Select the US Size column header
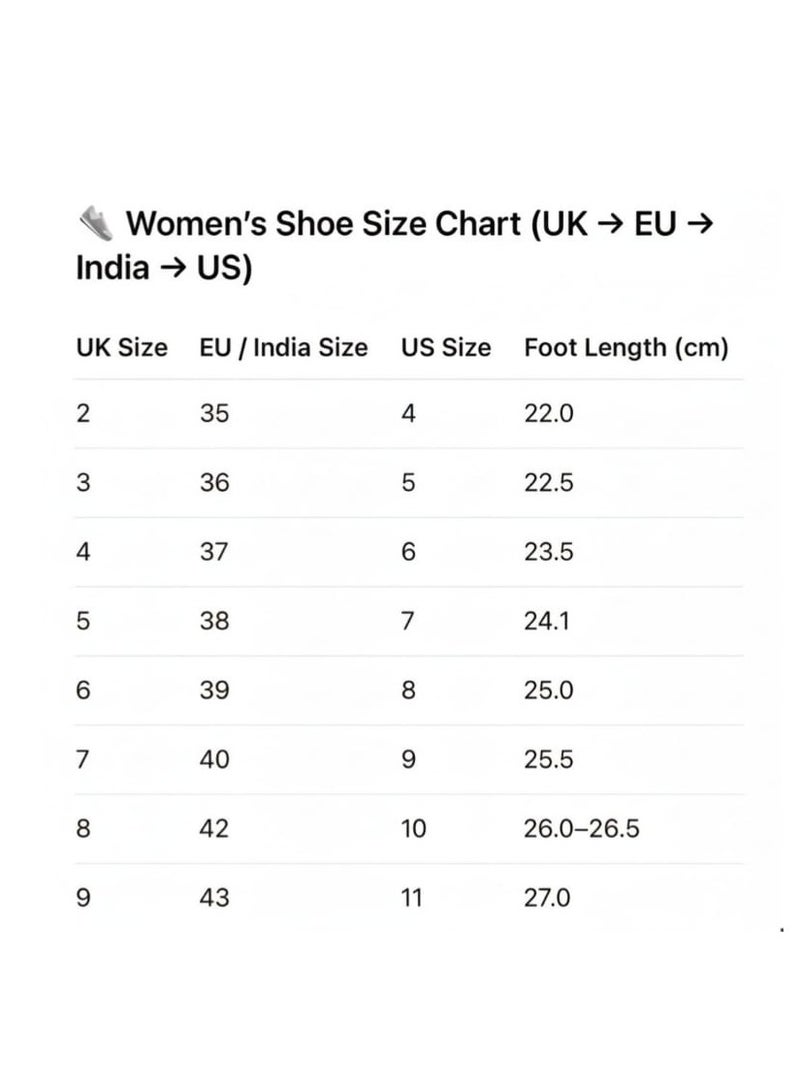Screen dimensions: 800x1092 tap(446, 347)
